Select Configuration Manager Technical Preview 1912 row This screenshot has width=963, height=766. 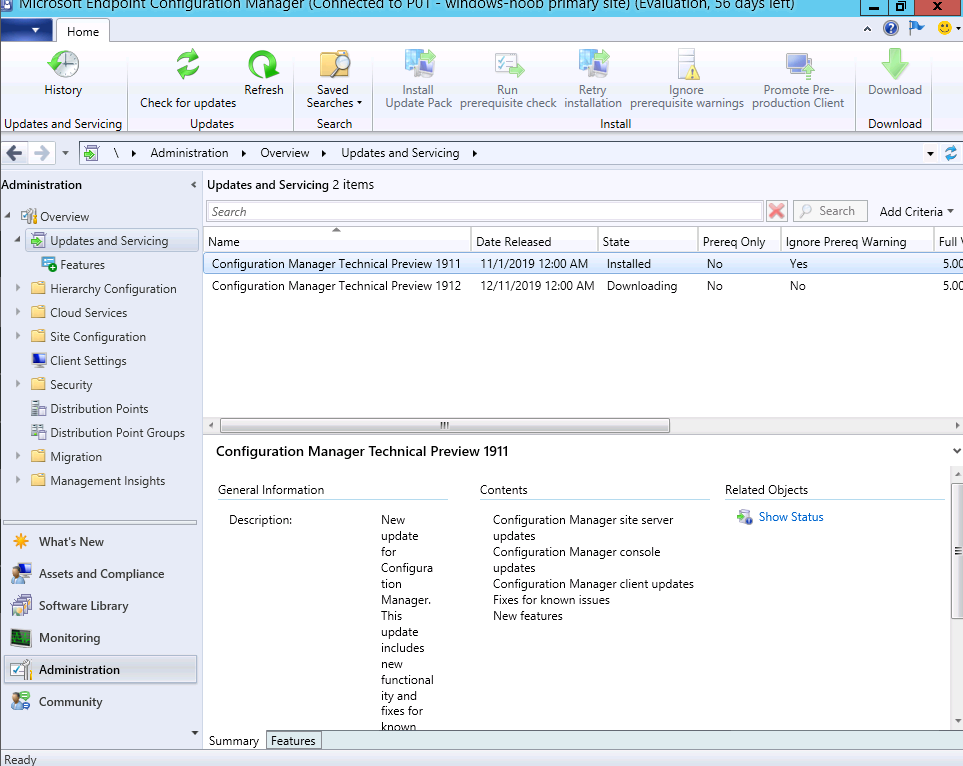[583, 286]
